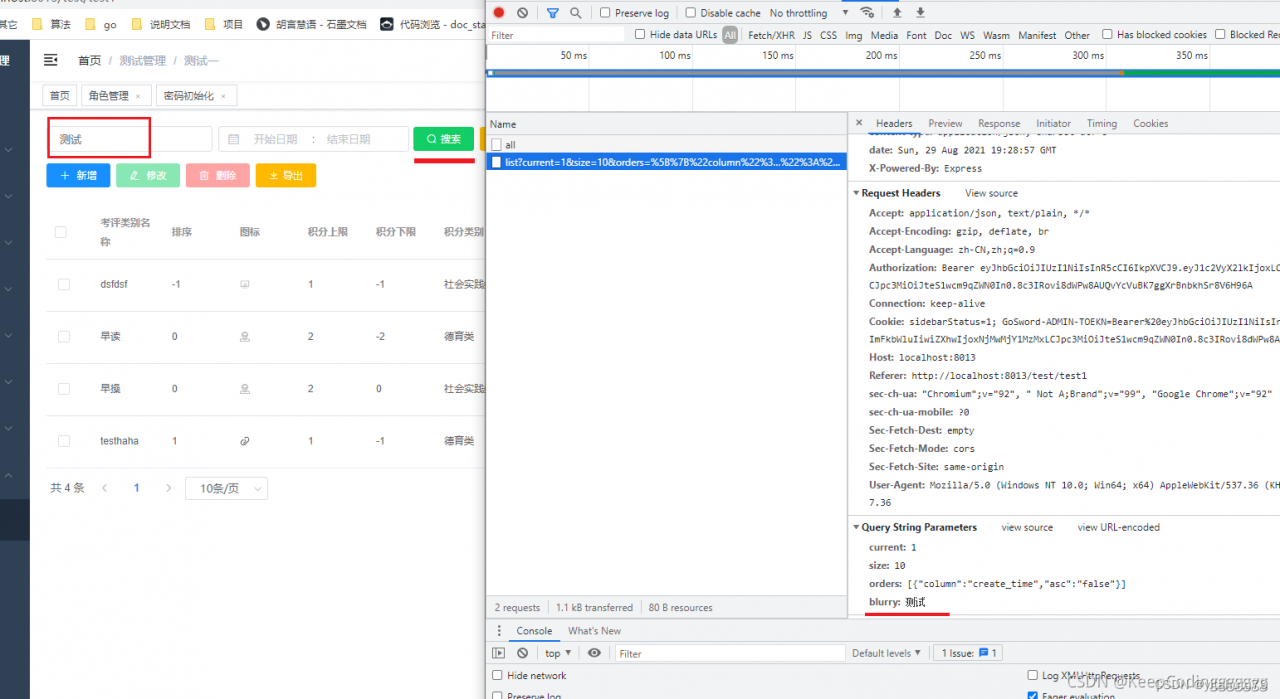
Task: Click the blue 新增 add button
Action: point(78,175)
